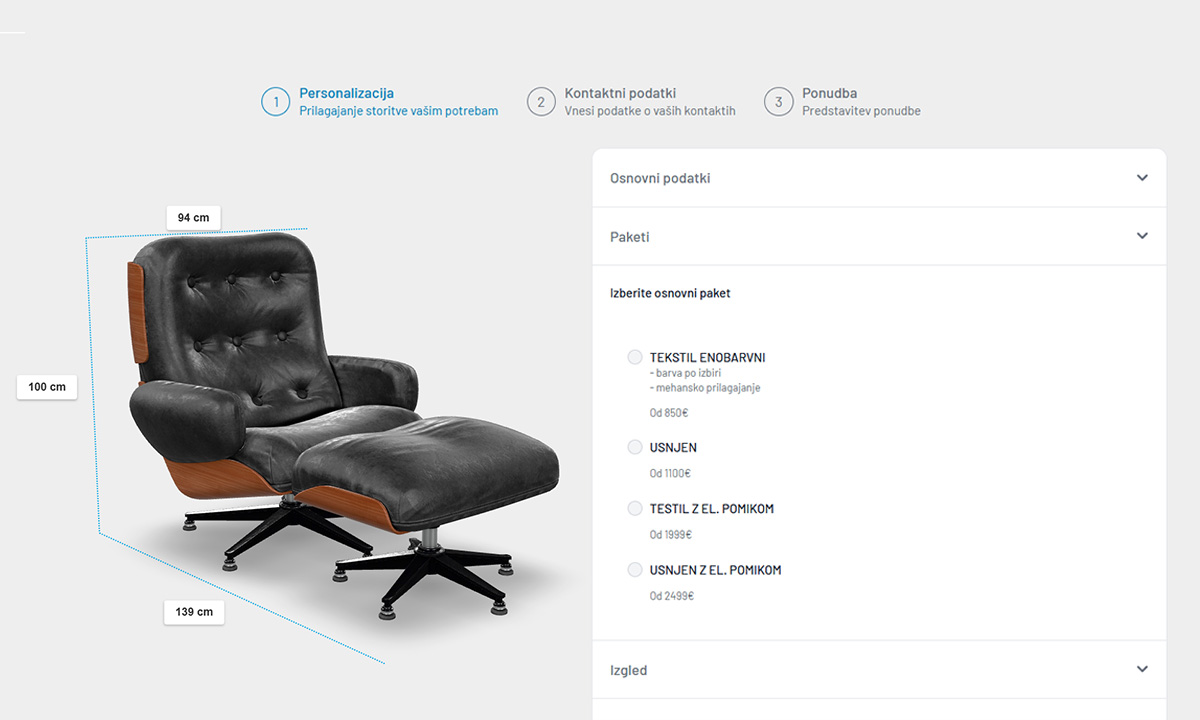Image resolution: width=1200 pixels, height=720 pixels.
Task: Choose TESTIL Z EL. POMIKOM radio button
Action: (635, 508)
